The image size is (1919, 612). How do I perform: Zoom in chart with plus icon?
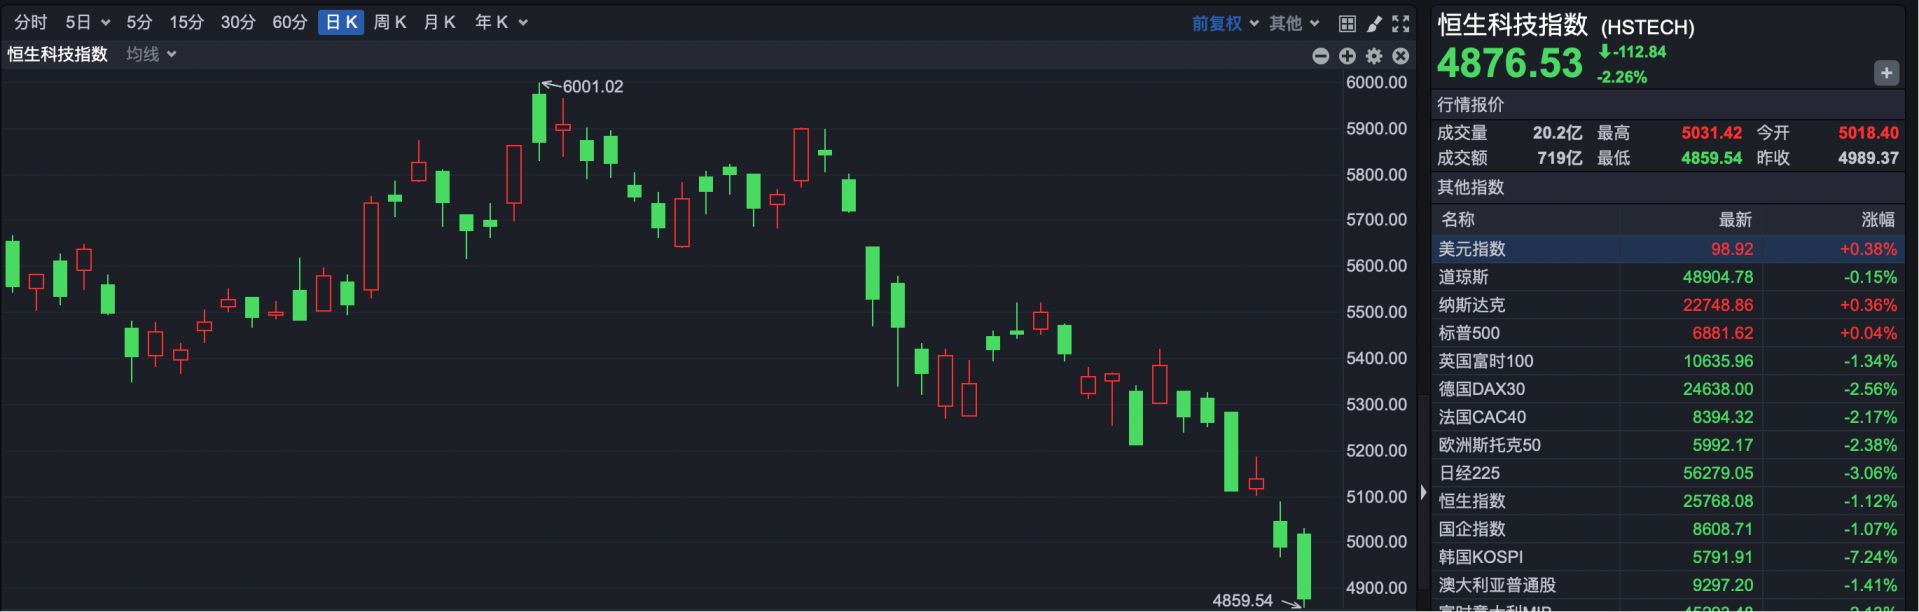[1347, 56]
